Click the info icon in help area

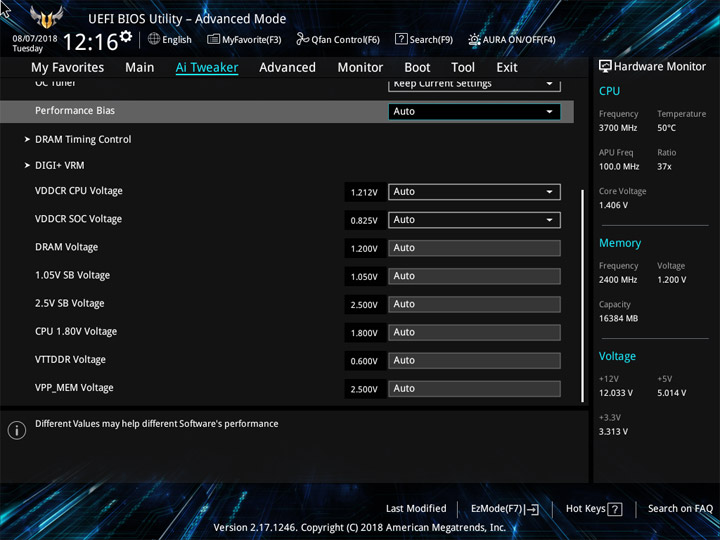pyautogui.click(x=17, y=430)
